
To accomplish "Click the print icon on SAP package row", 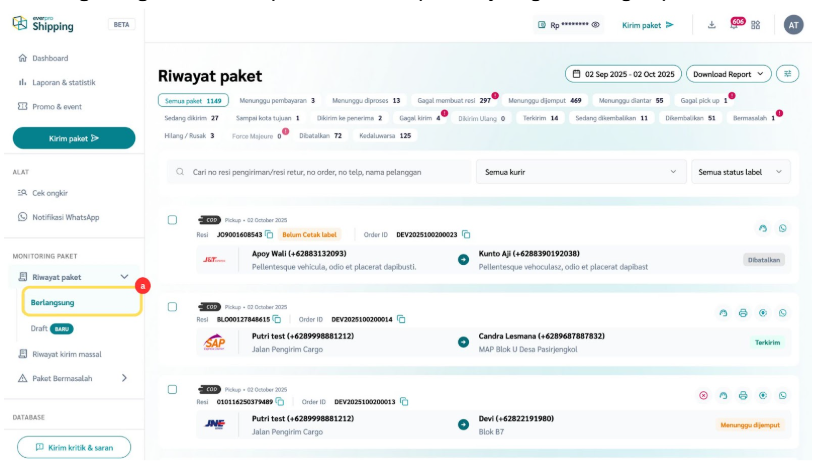I will 742,313.
